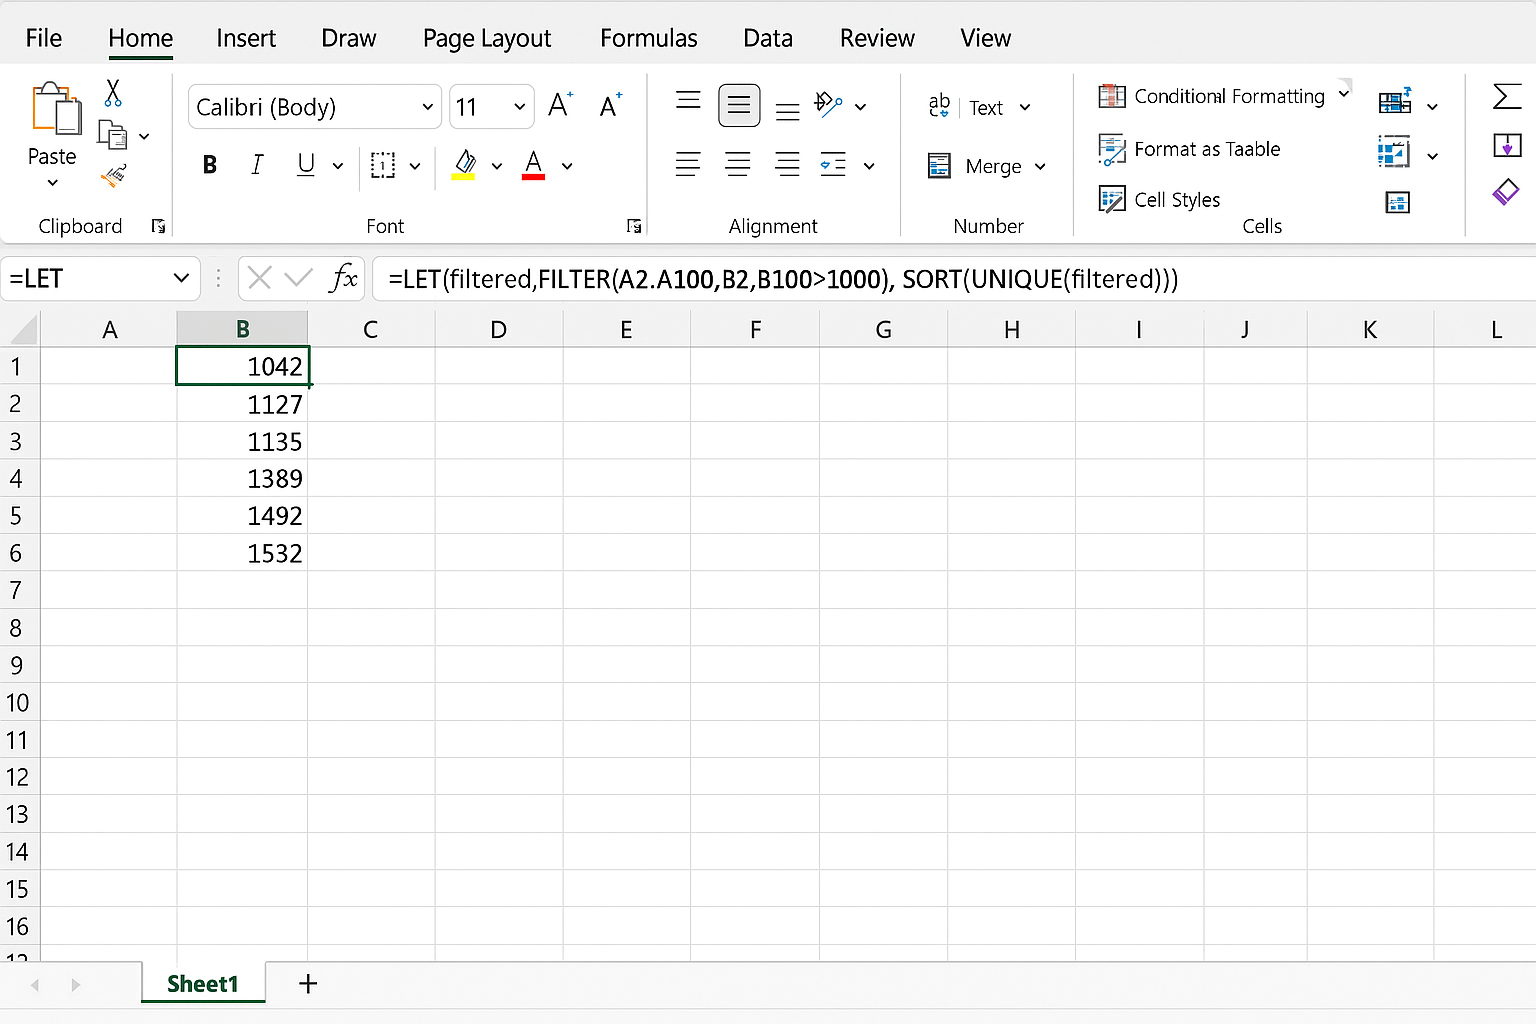This screenshot has height=1024, width=1536.
Task: Apply the red font color
Action: [x=534, y=165]
